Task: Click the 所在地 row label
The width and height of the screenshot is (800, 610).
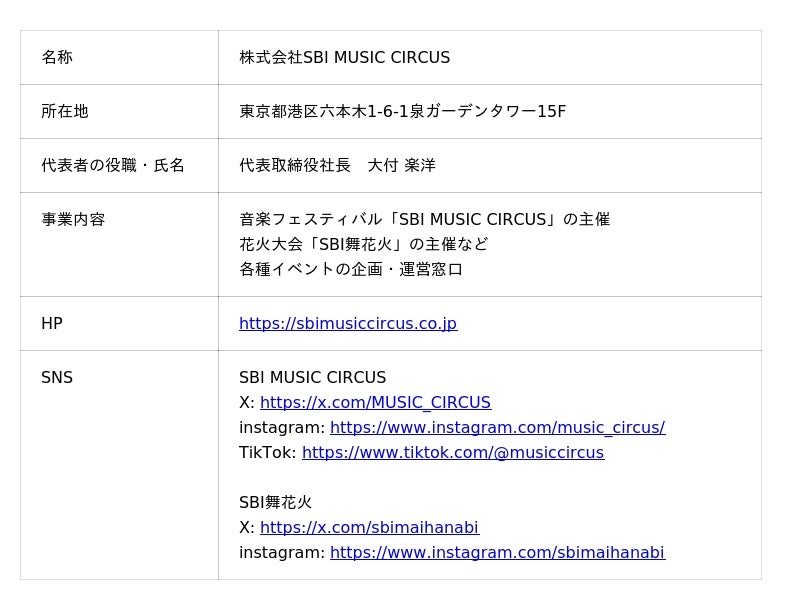Action: click(64, 112)
